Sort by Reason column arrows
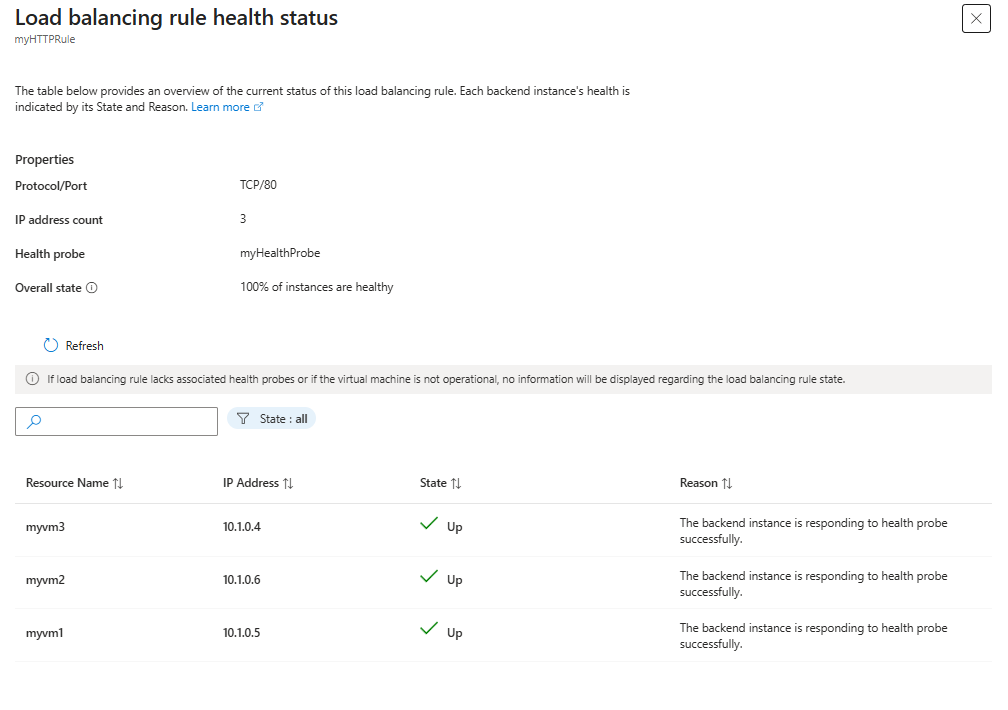This screenshot has height=710, width=1008. (x=727, y=483)
